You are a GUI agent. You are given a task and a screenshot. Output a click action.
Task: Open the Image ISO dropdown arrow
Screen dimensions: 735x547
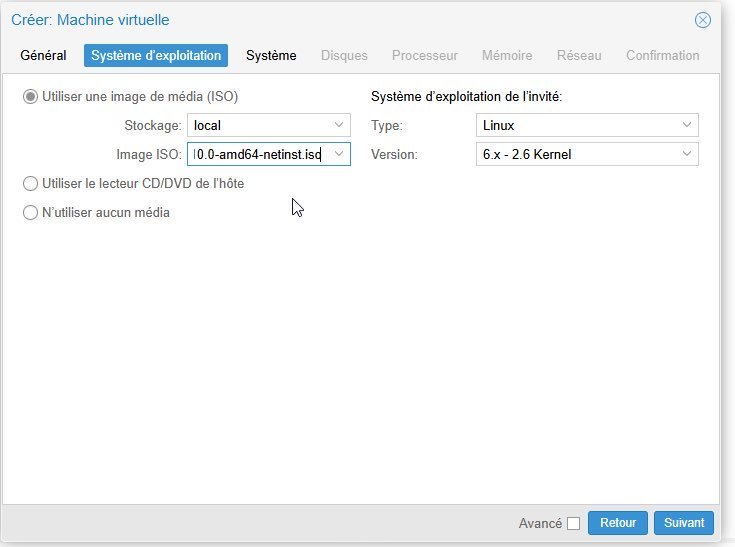coord(339,154)
